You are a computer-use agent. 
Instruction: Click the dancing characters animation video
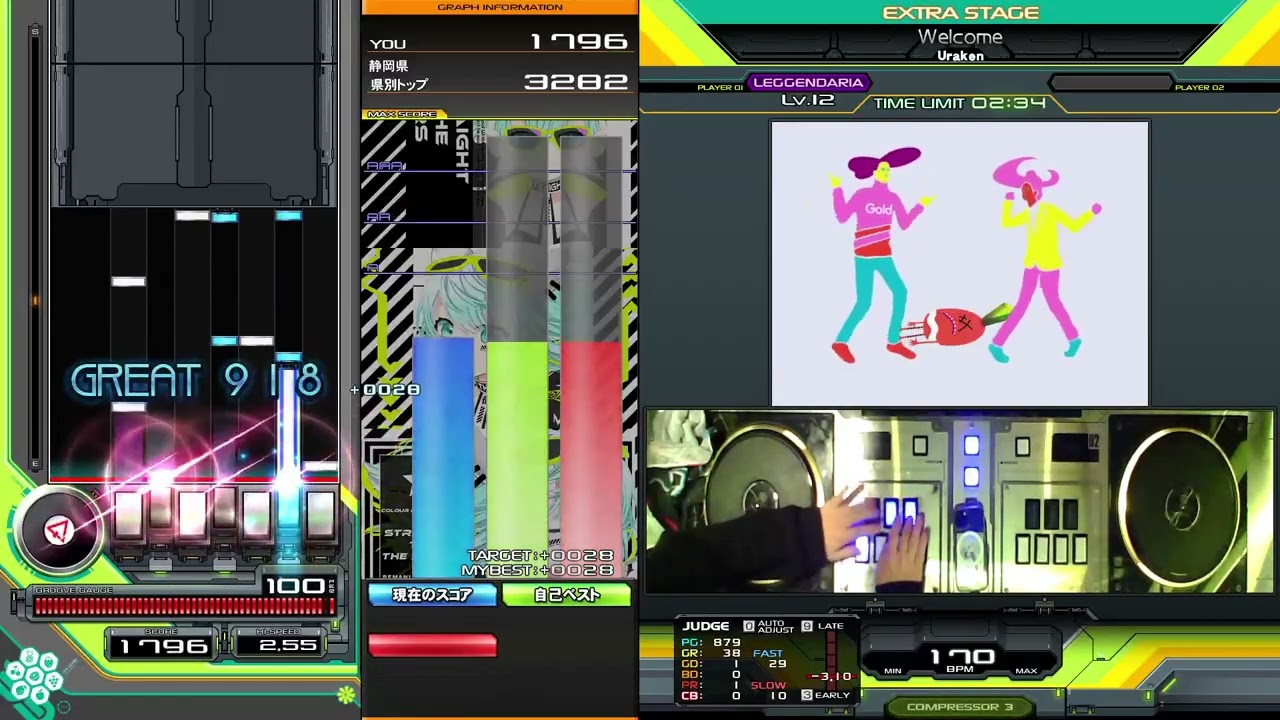tap(960, 264)
